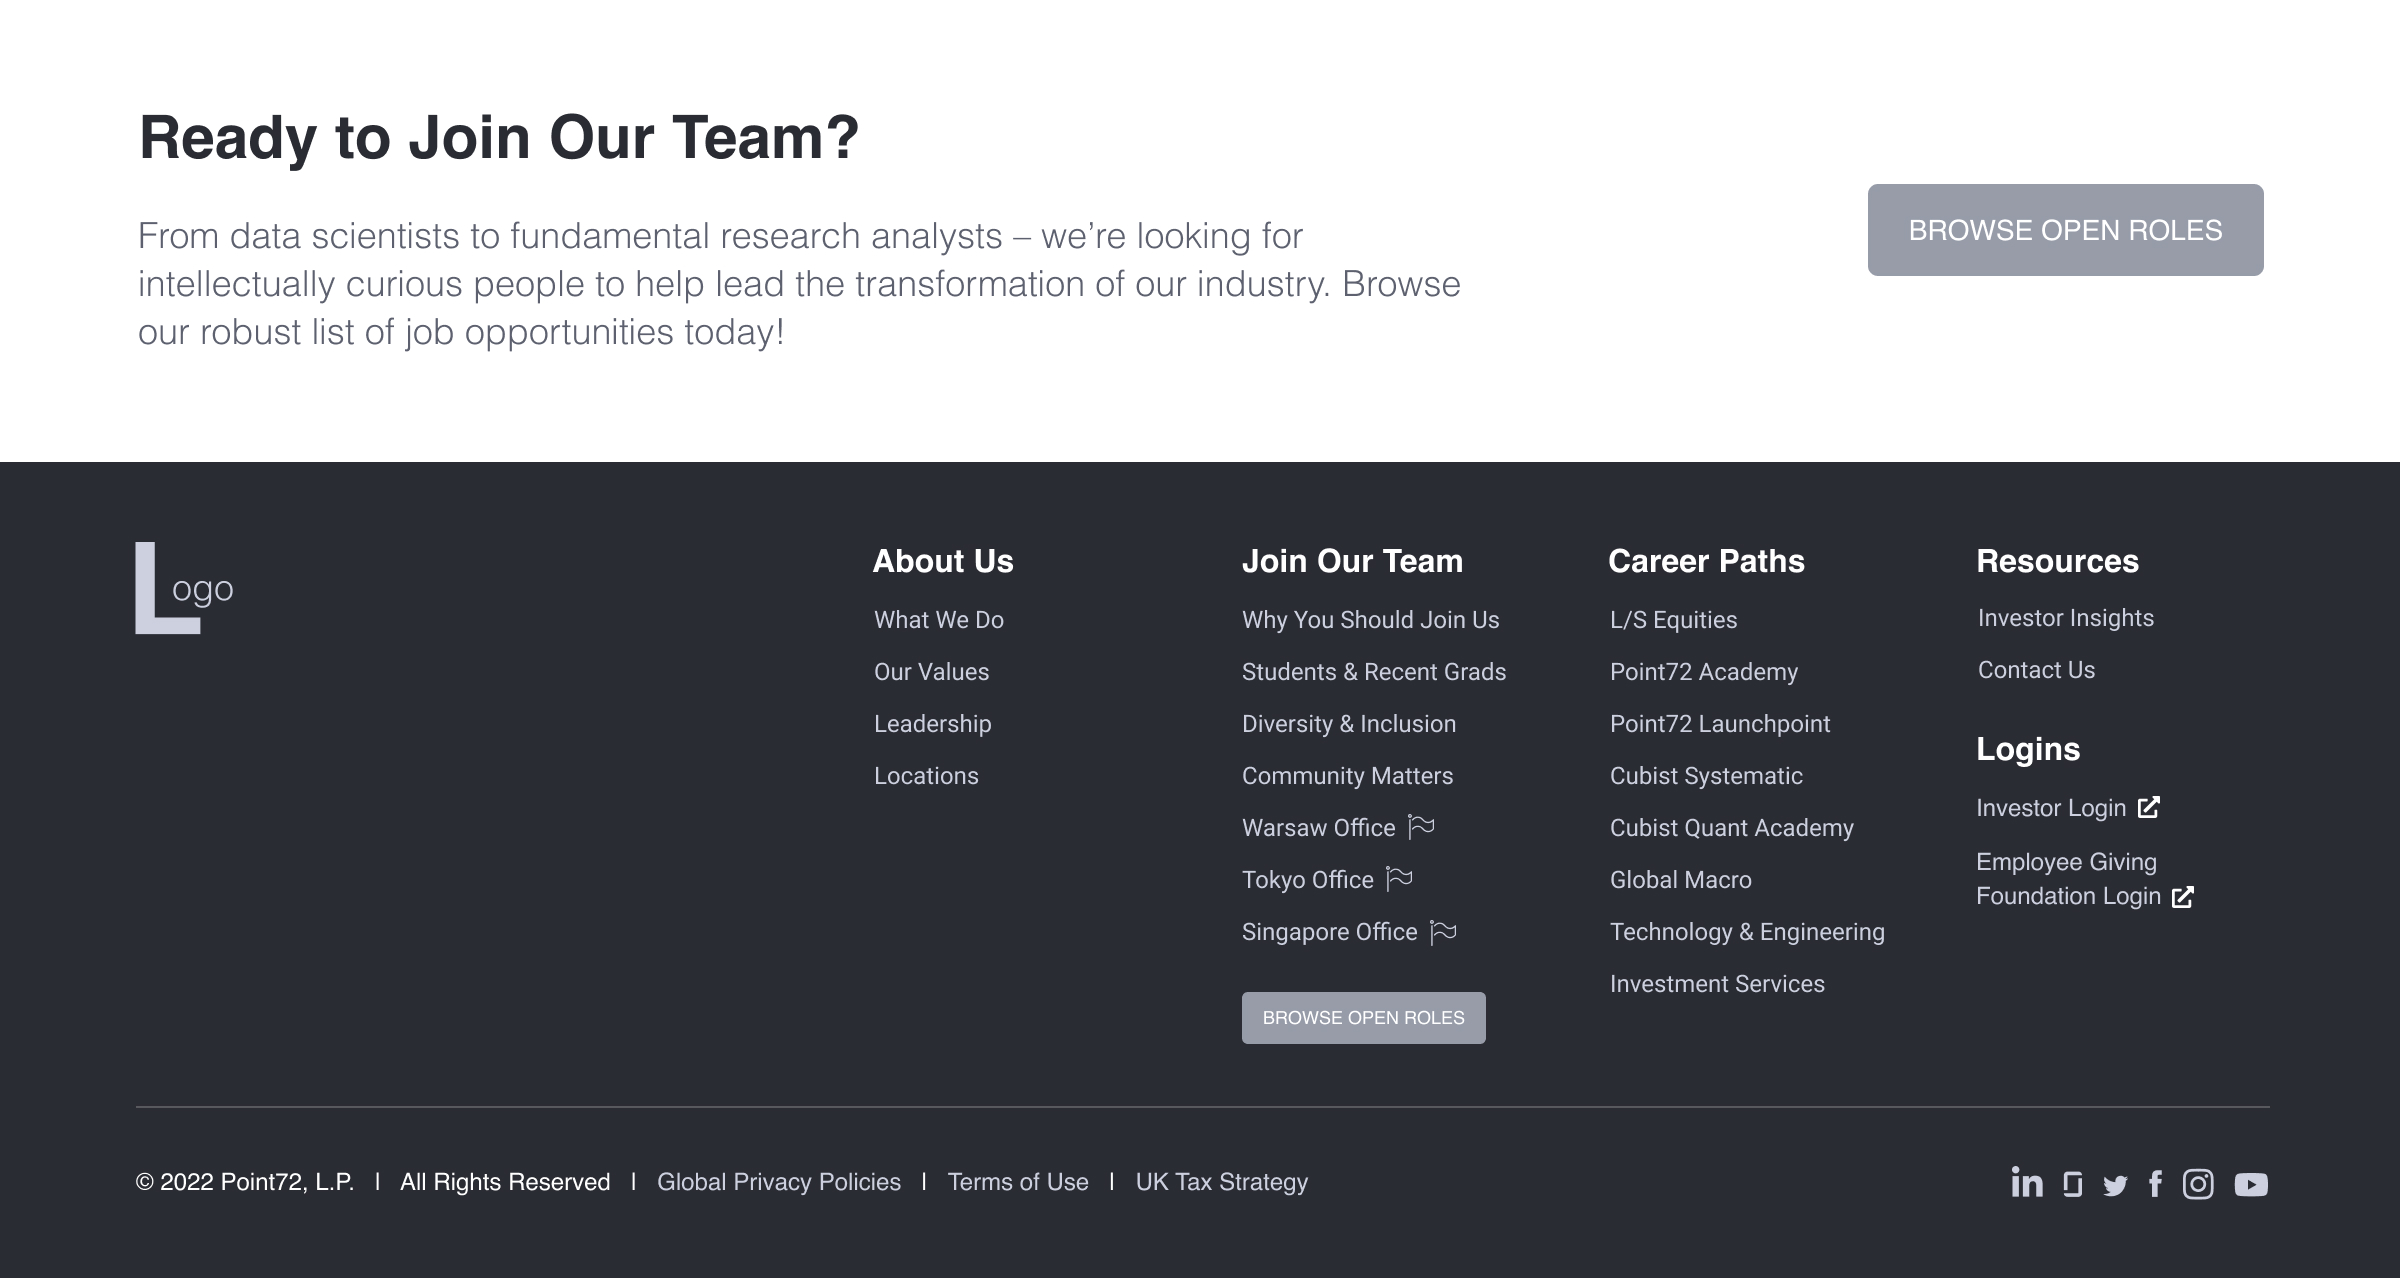Click the Logo in the footer
Screen dimensions: 2400x1278
coord(184,589)
